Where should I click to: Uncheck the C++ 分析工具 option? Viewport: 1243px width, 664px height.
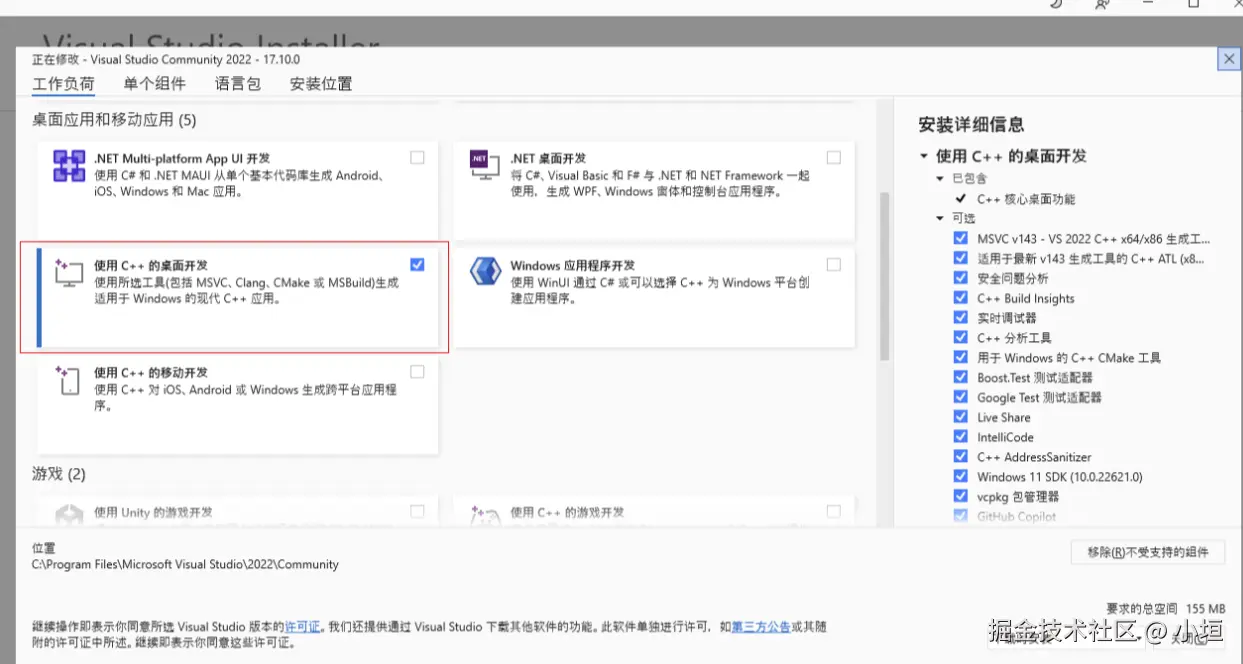pos(961,338)
